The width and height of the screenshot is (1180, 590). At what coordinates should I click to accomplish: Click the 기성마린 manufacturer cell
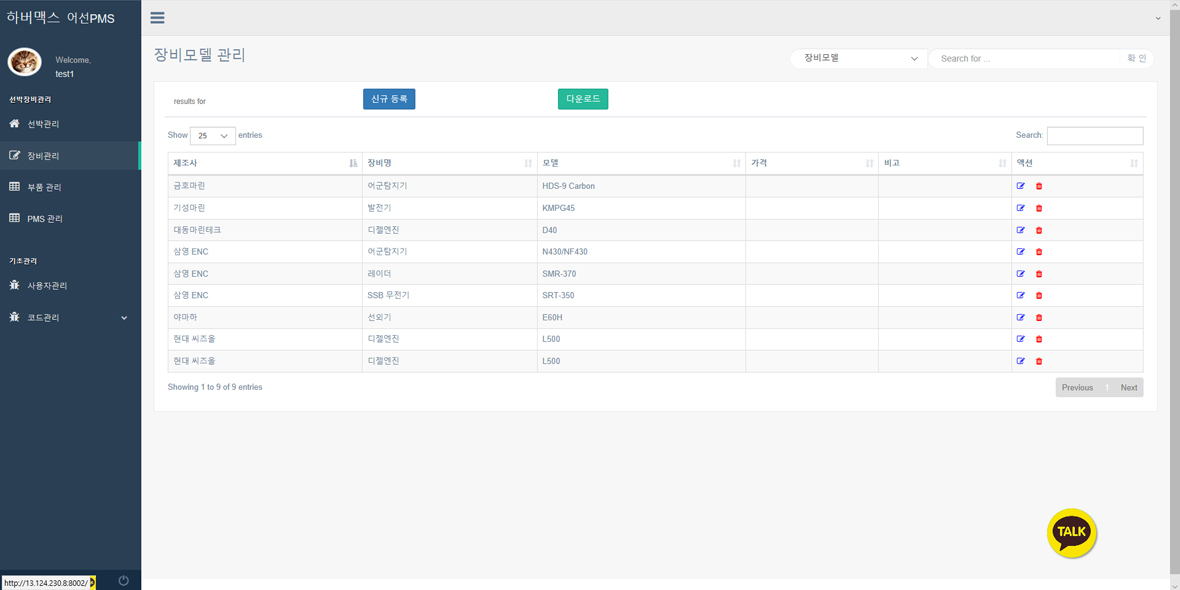265,208
